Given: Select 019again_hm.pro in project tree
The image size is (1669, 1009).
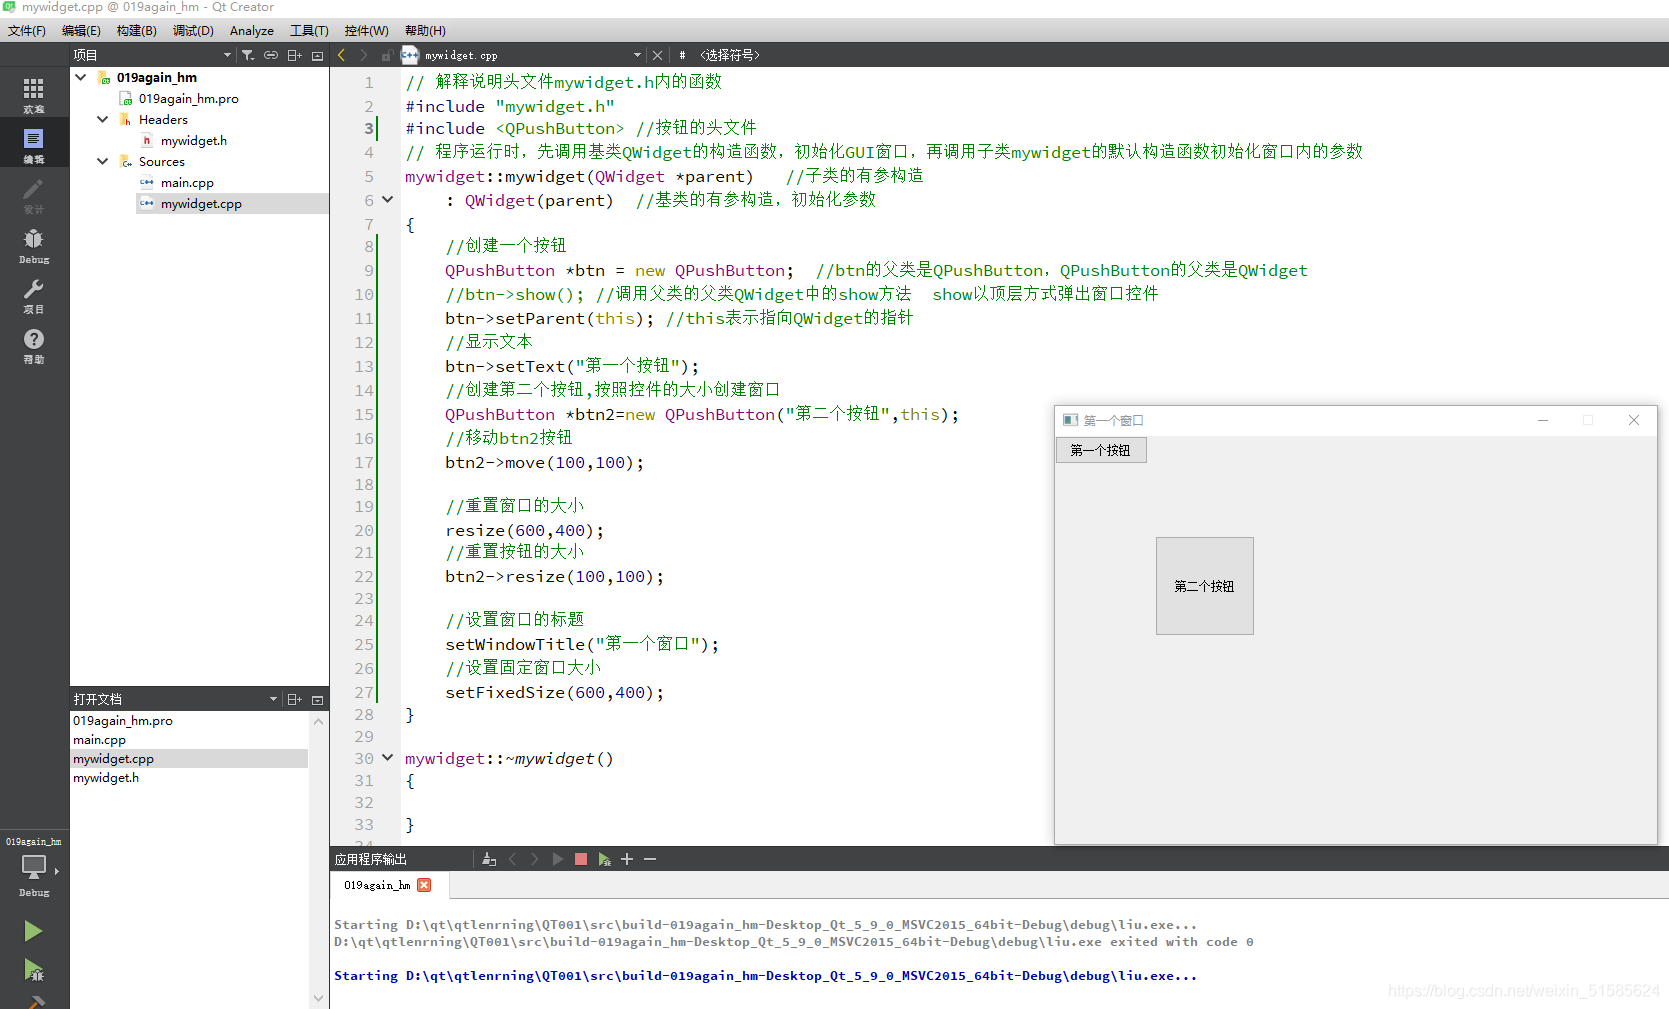Looking at the screenshot, I should coord(188,98).
